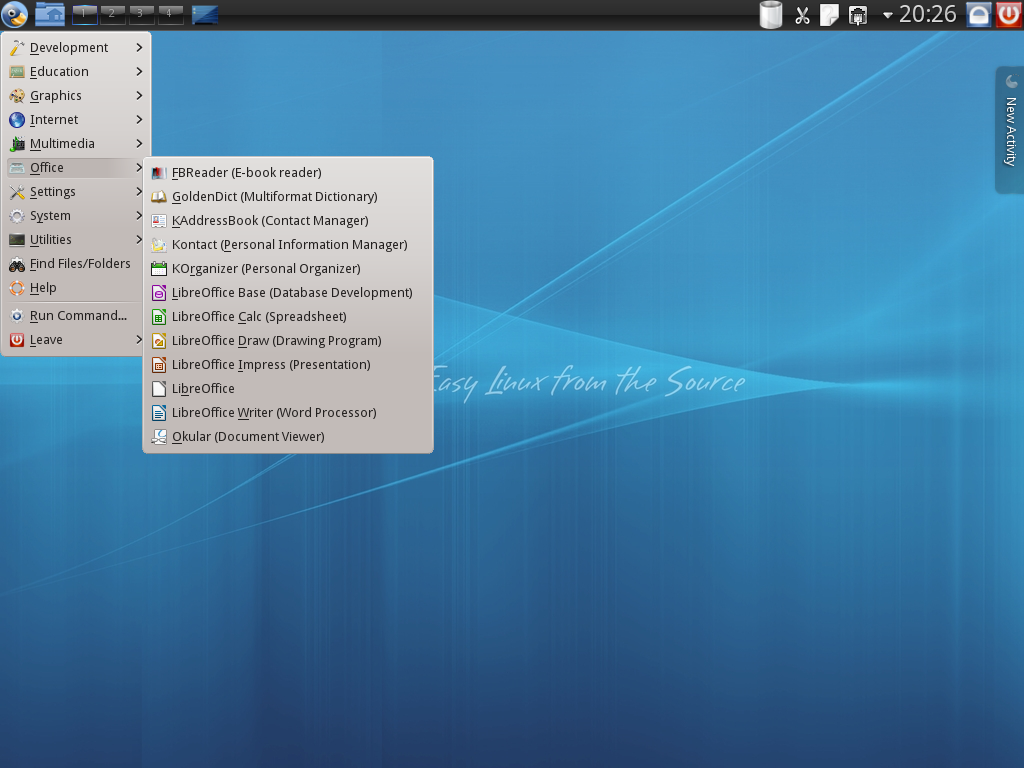Click the lock screen icon
Screen dimensions: 1024x768
click(979, 14)
